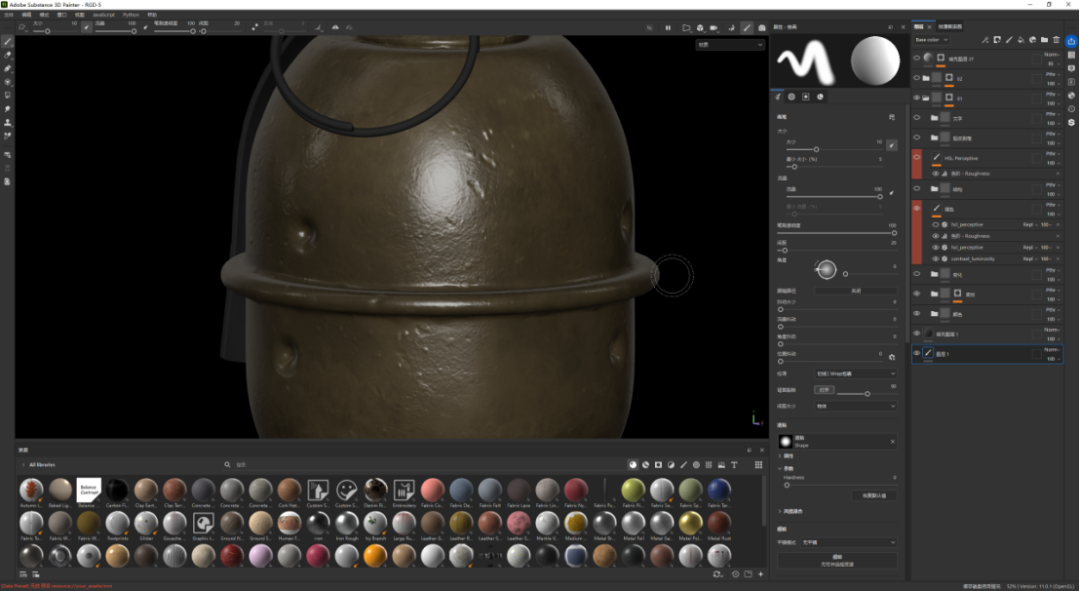The width and height of the screenshot is (1080, 591).
Task: Open blend mode dropdown of top fill layer
Action: click(x=1052, y=54)
